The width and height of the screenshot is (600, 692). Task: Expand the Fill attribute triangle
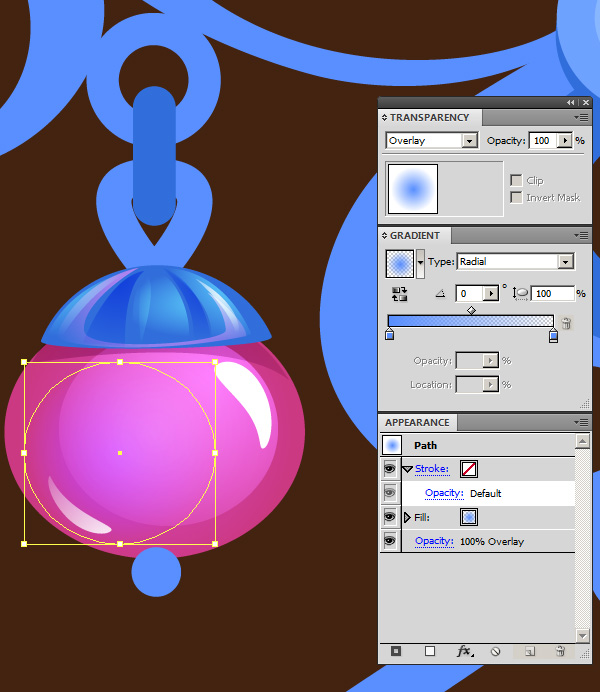pyautogui.click(x=407, y=517)
